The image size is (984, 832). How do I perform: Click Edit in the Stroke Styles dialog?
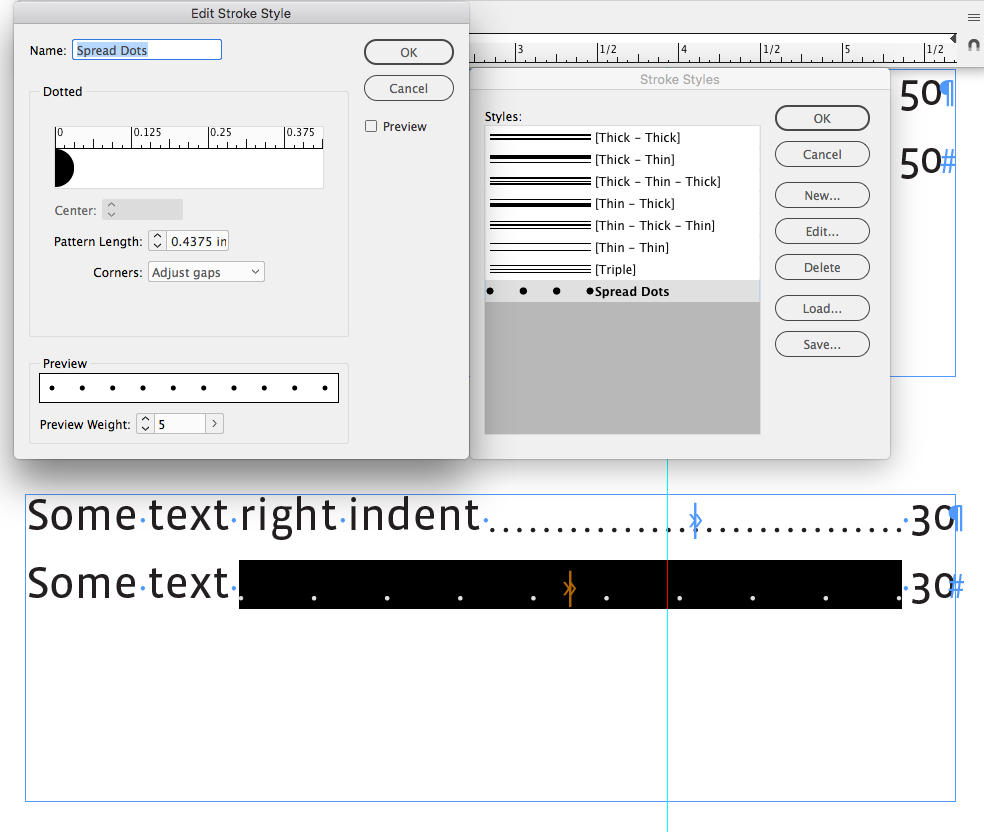(x=821, y=231)
